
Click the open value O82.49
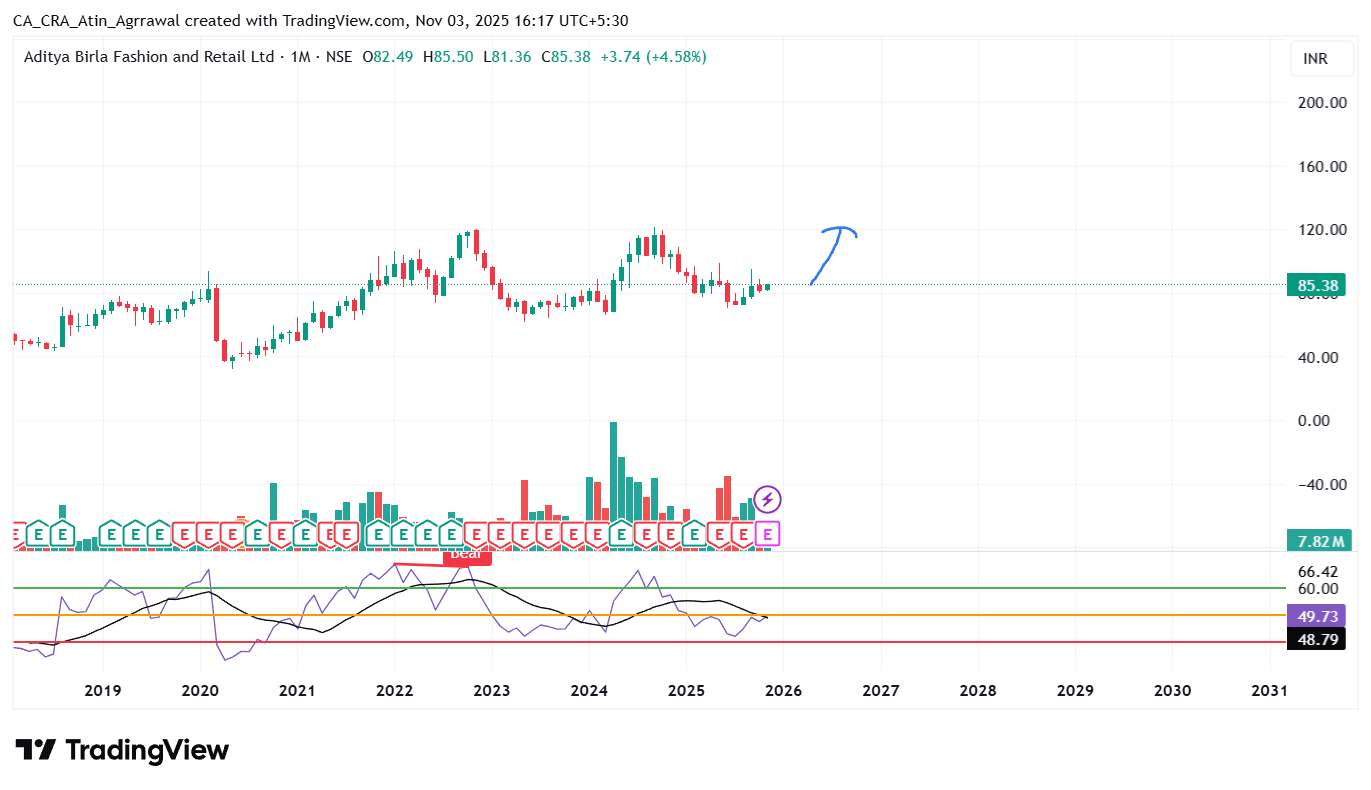coord(387,57)
